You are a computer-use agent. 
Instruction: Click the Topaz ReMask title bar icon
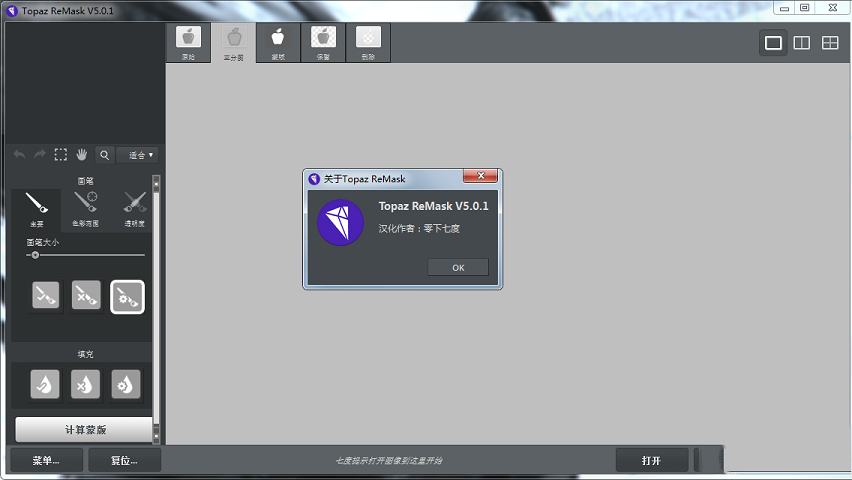[12, 11]
